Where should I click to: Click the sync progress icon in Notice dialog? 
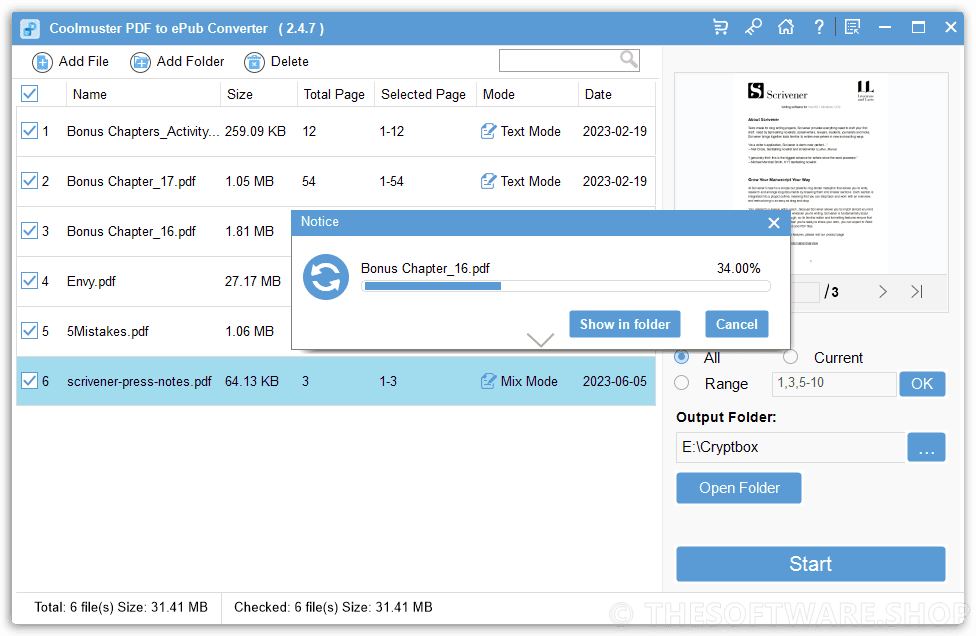coord(326,277)
